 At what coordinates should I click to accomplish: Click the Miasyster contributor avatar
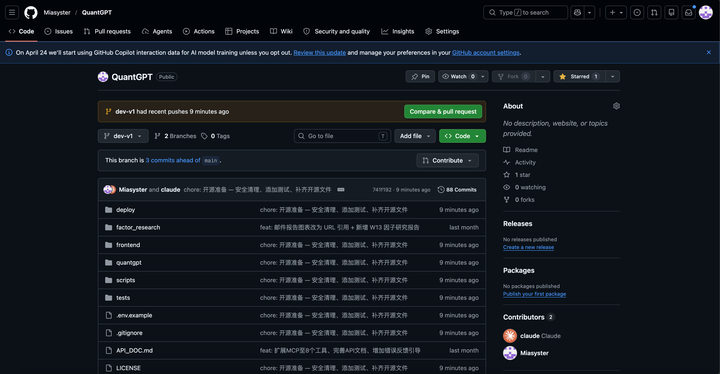click(x=510, y=353)
